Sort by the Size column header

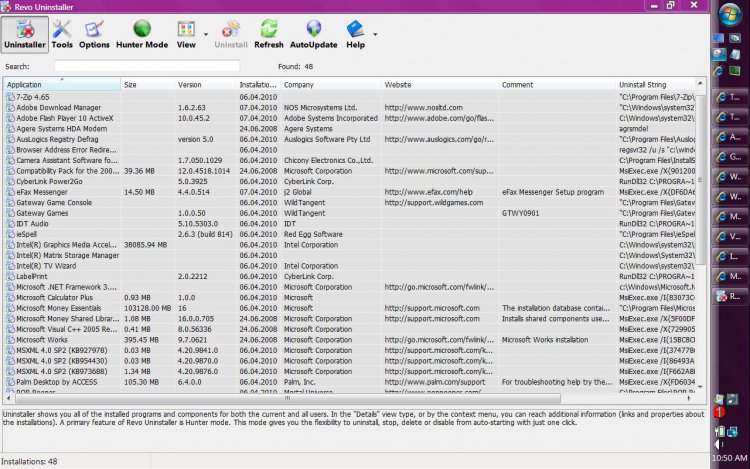point(147,85)
